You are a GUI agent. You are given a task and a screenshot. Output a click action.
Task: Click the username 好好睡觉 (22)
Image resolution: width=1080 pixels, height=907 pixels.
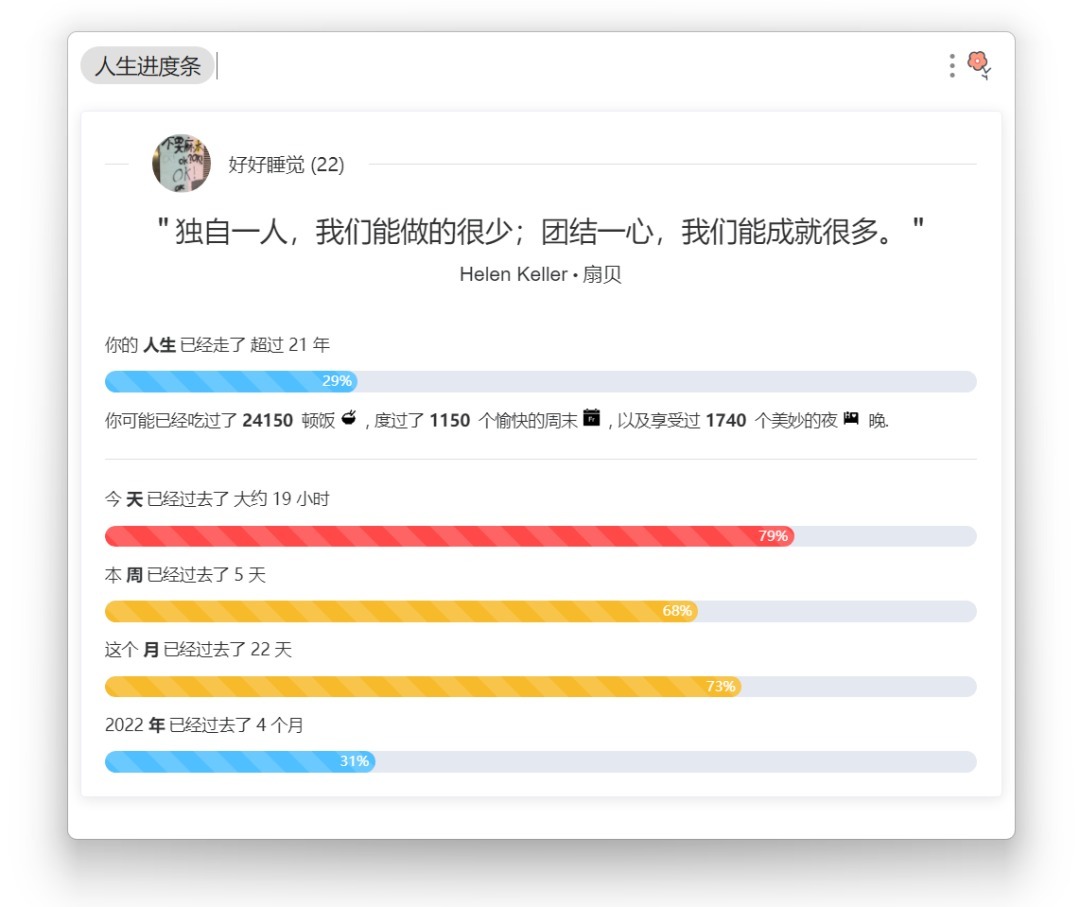286,165
